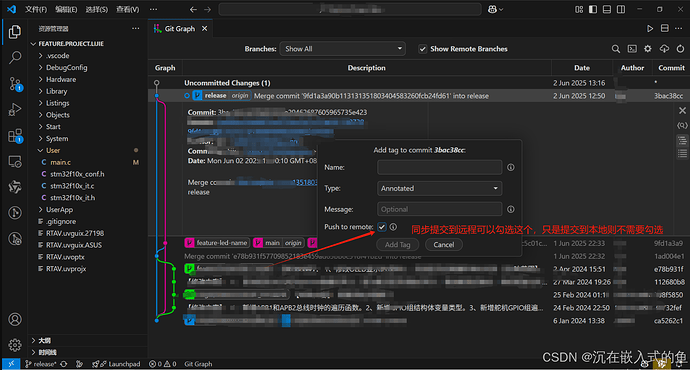
Task: Expand the Hardware folder
Action: pos(61,79)
